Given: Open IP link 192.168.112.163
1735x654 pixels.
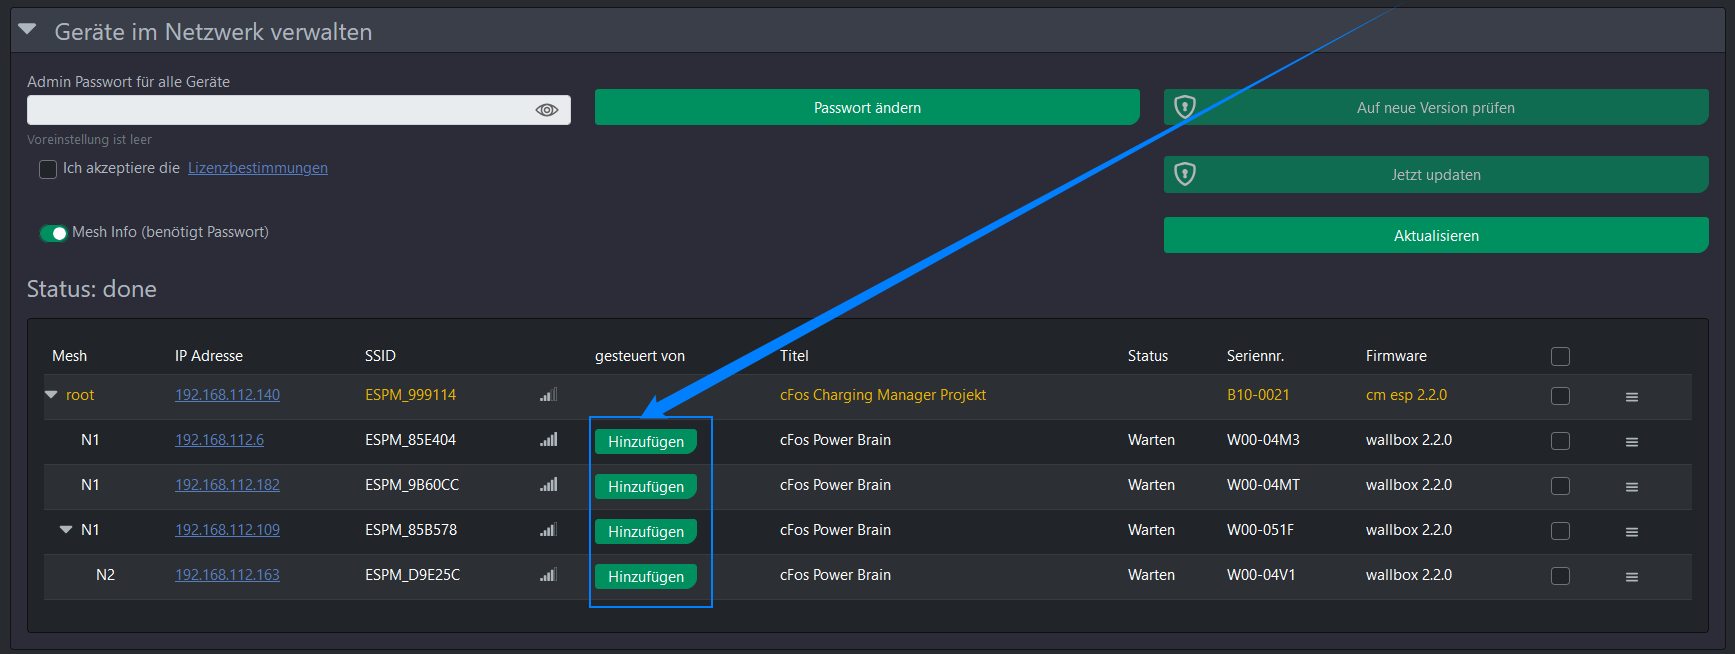Looking at the screenshot, I should 227,575.
